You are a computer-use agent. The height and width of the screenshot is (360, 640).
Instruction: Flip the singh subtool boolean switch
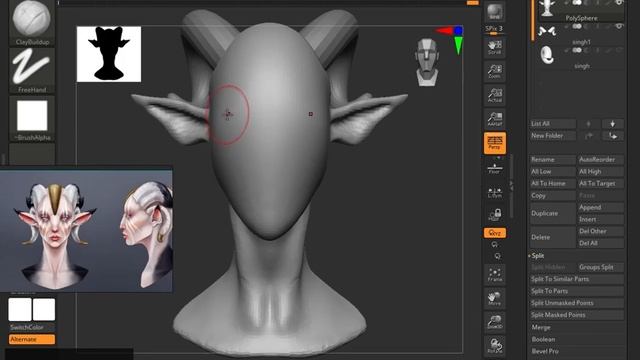click(577, 51)
